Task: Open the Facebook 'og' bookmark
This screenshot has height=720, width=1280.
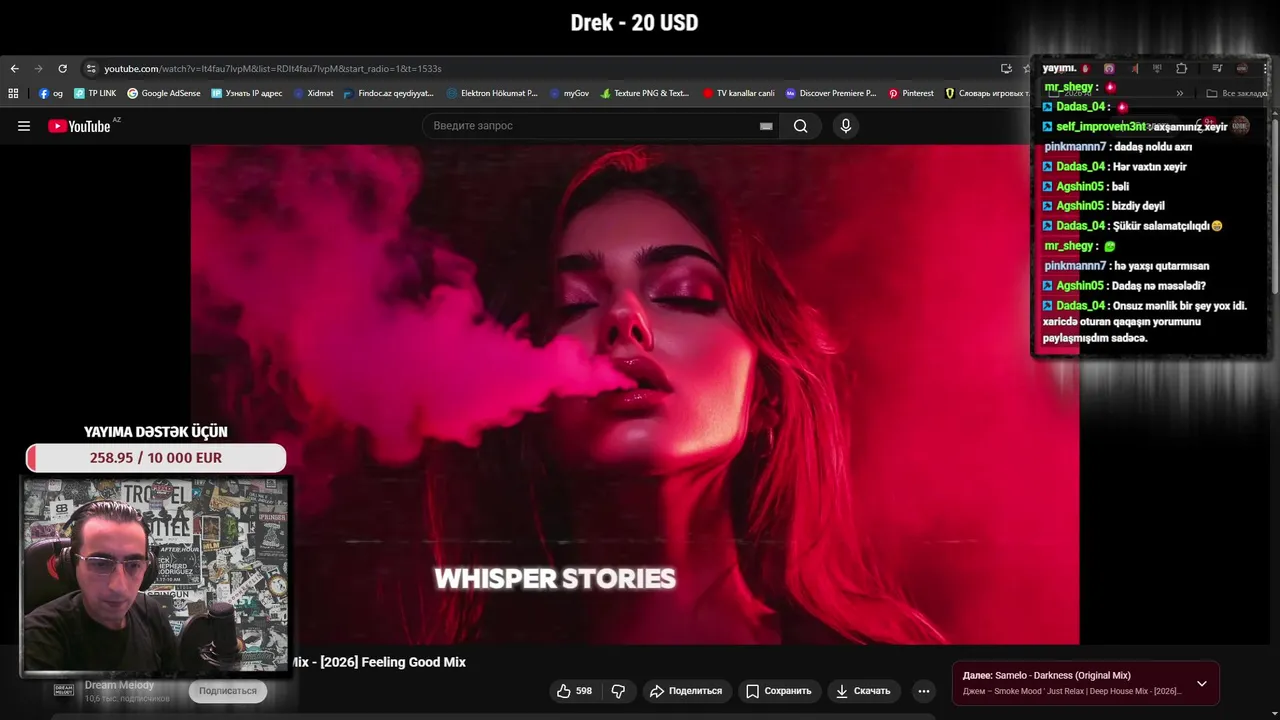Action: point(51,93)
